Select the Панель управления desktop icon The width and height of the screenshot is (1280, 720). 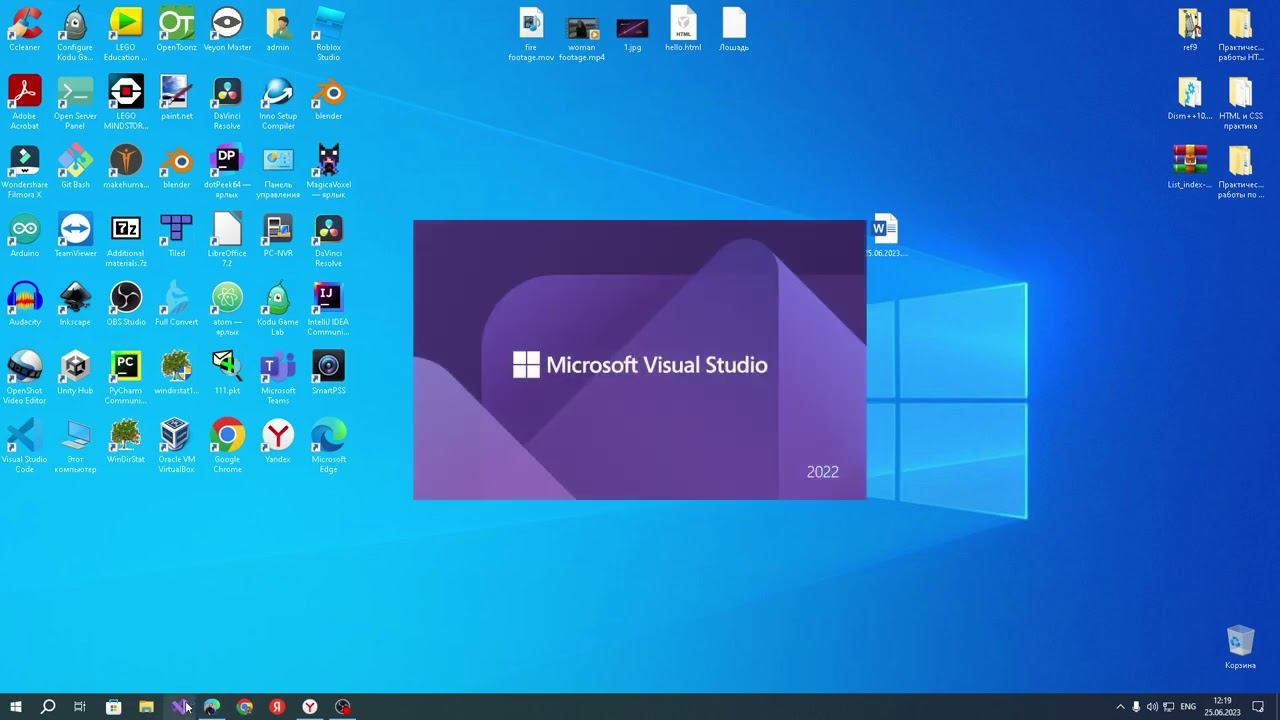(278, 172)
